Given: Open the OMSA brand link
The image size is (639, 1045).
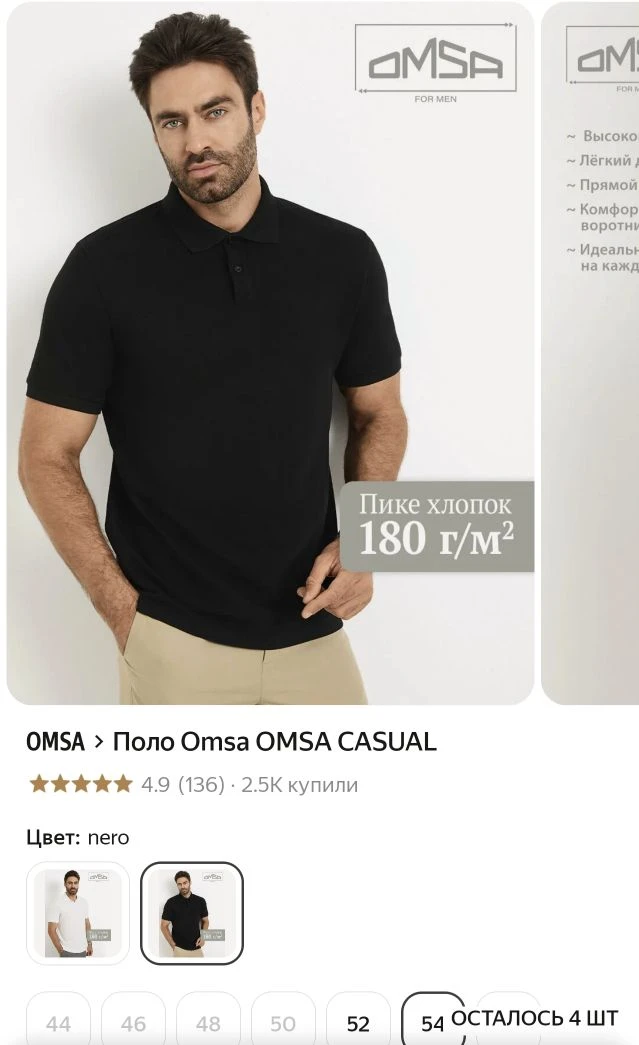Looking at the screenshot, I should [55, 742].
